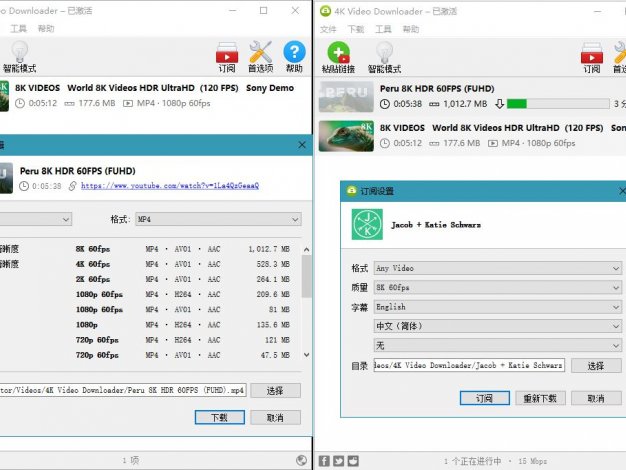Open 文件 menu in right window

coord(328,29)
